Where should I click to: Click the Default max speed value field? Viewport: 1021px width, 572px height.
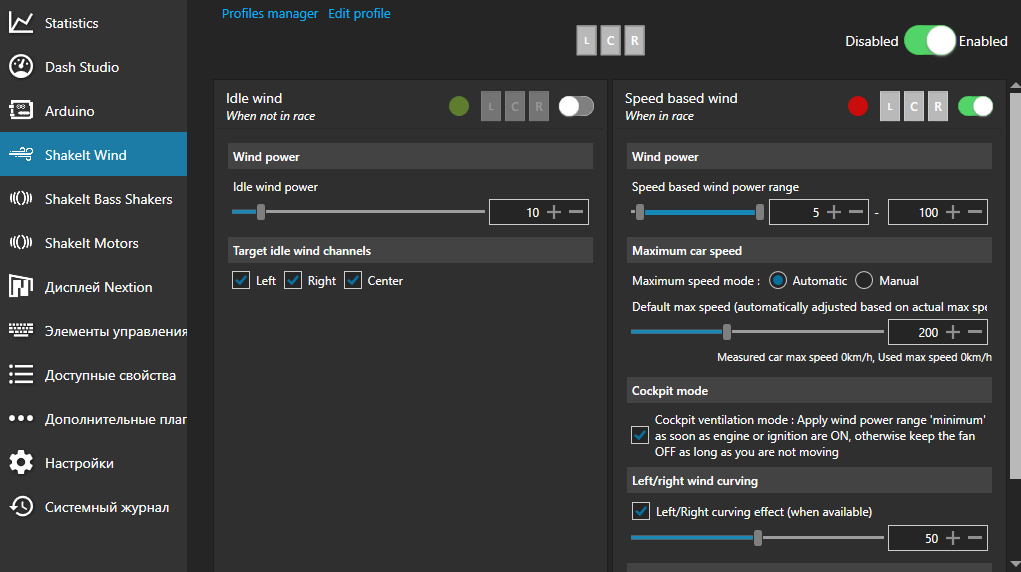click(915, 332)
